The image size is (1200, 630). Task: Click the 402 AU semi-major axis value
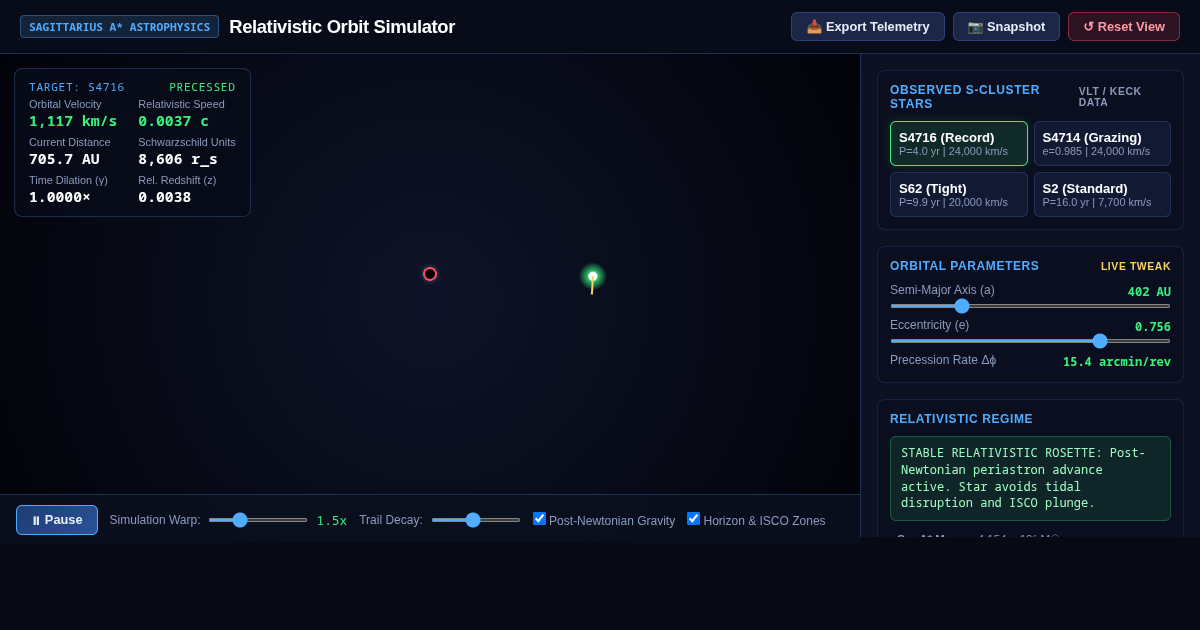click(1149, 292)
